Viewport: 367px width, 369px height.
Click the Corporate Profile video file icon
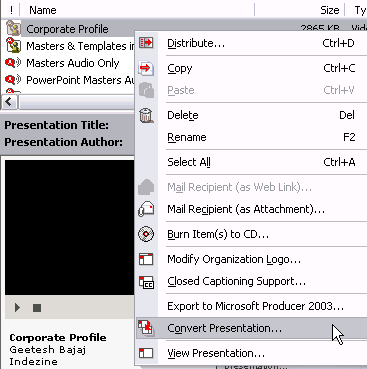[x=13, y=28]
